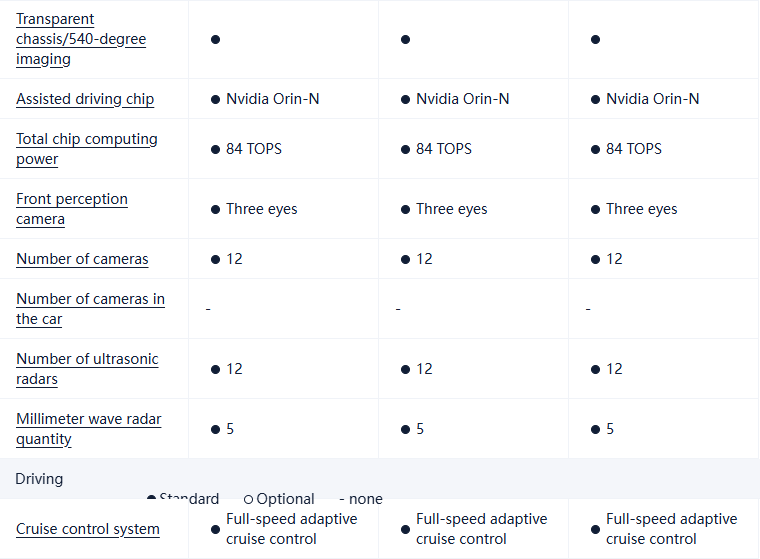Click Three eyes in the last column
This screenshot has height=559, width=760.
641,209
